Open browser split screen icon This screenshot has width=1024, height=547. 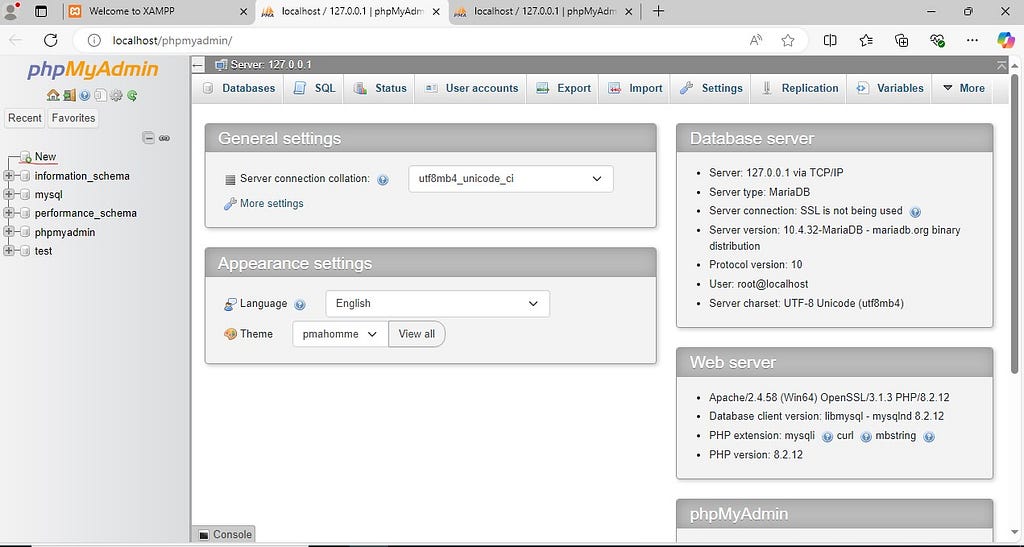[830, 40]
